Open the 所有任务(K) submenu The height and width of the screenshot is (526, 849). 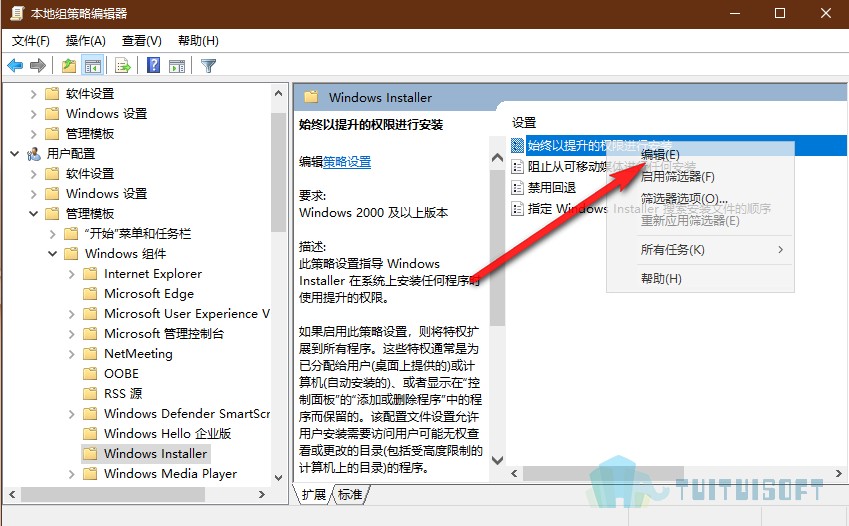pyautogui.click(x=700, y=250)
